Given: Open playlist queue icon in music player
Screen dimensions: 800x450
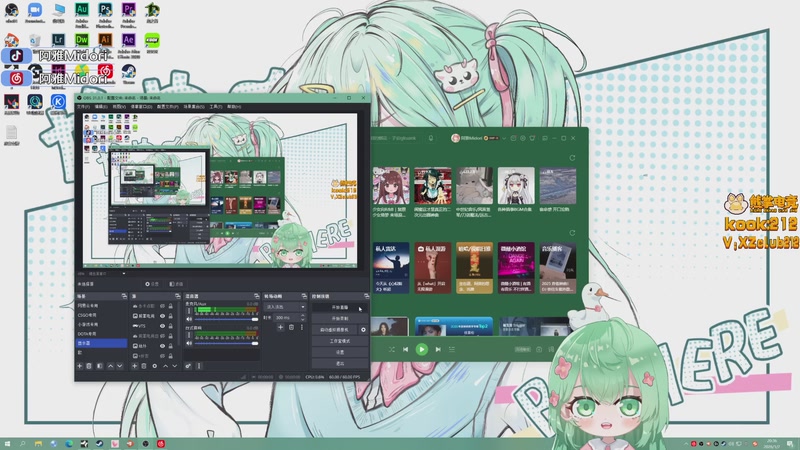Looking at the screenshot, I should (452, 349).
